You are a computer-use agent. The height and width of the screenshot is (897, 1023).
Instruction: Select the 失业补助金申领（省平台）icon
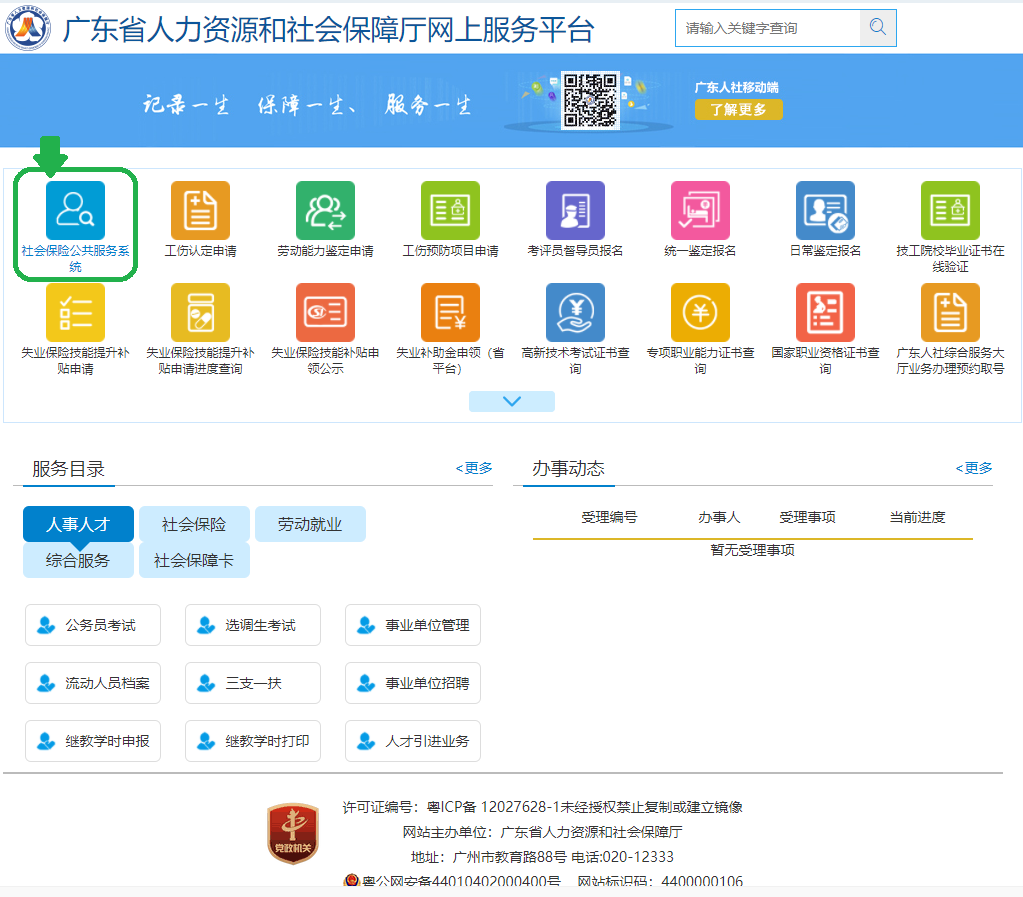click(x=449, y=312)
